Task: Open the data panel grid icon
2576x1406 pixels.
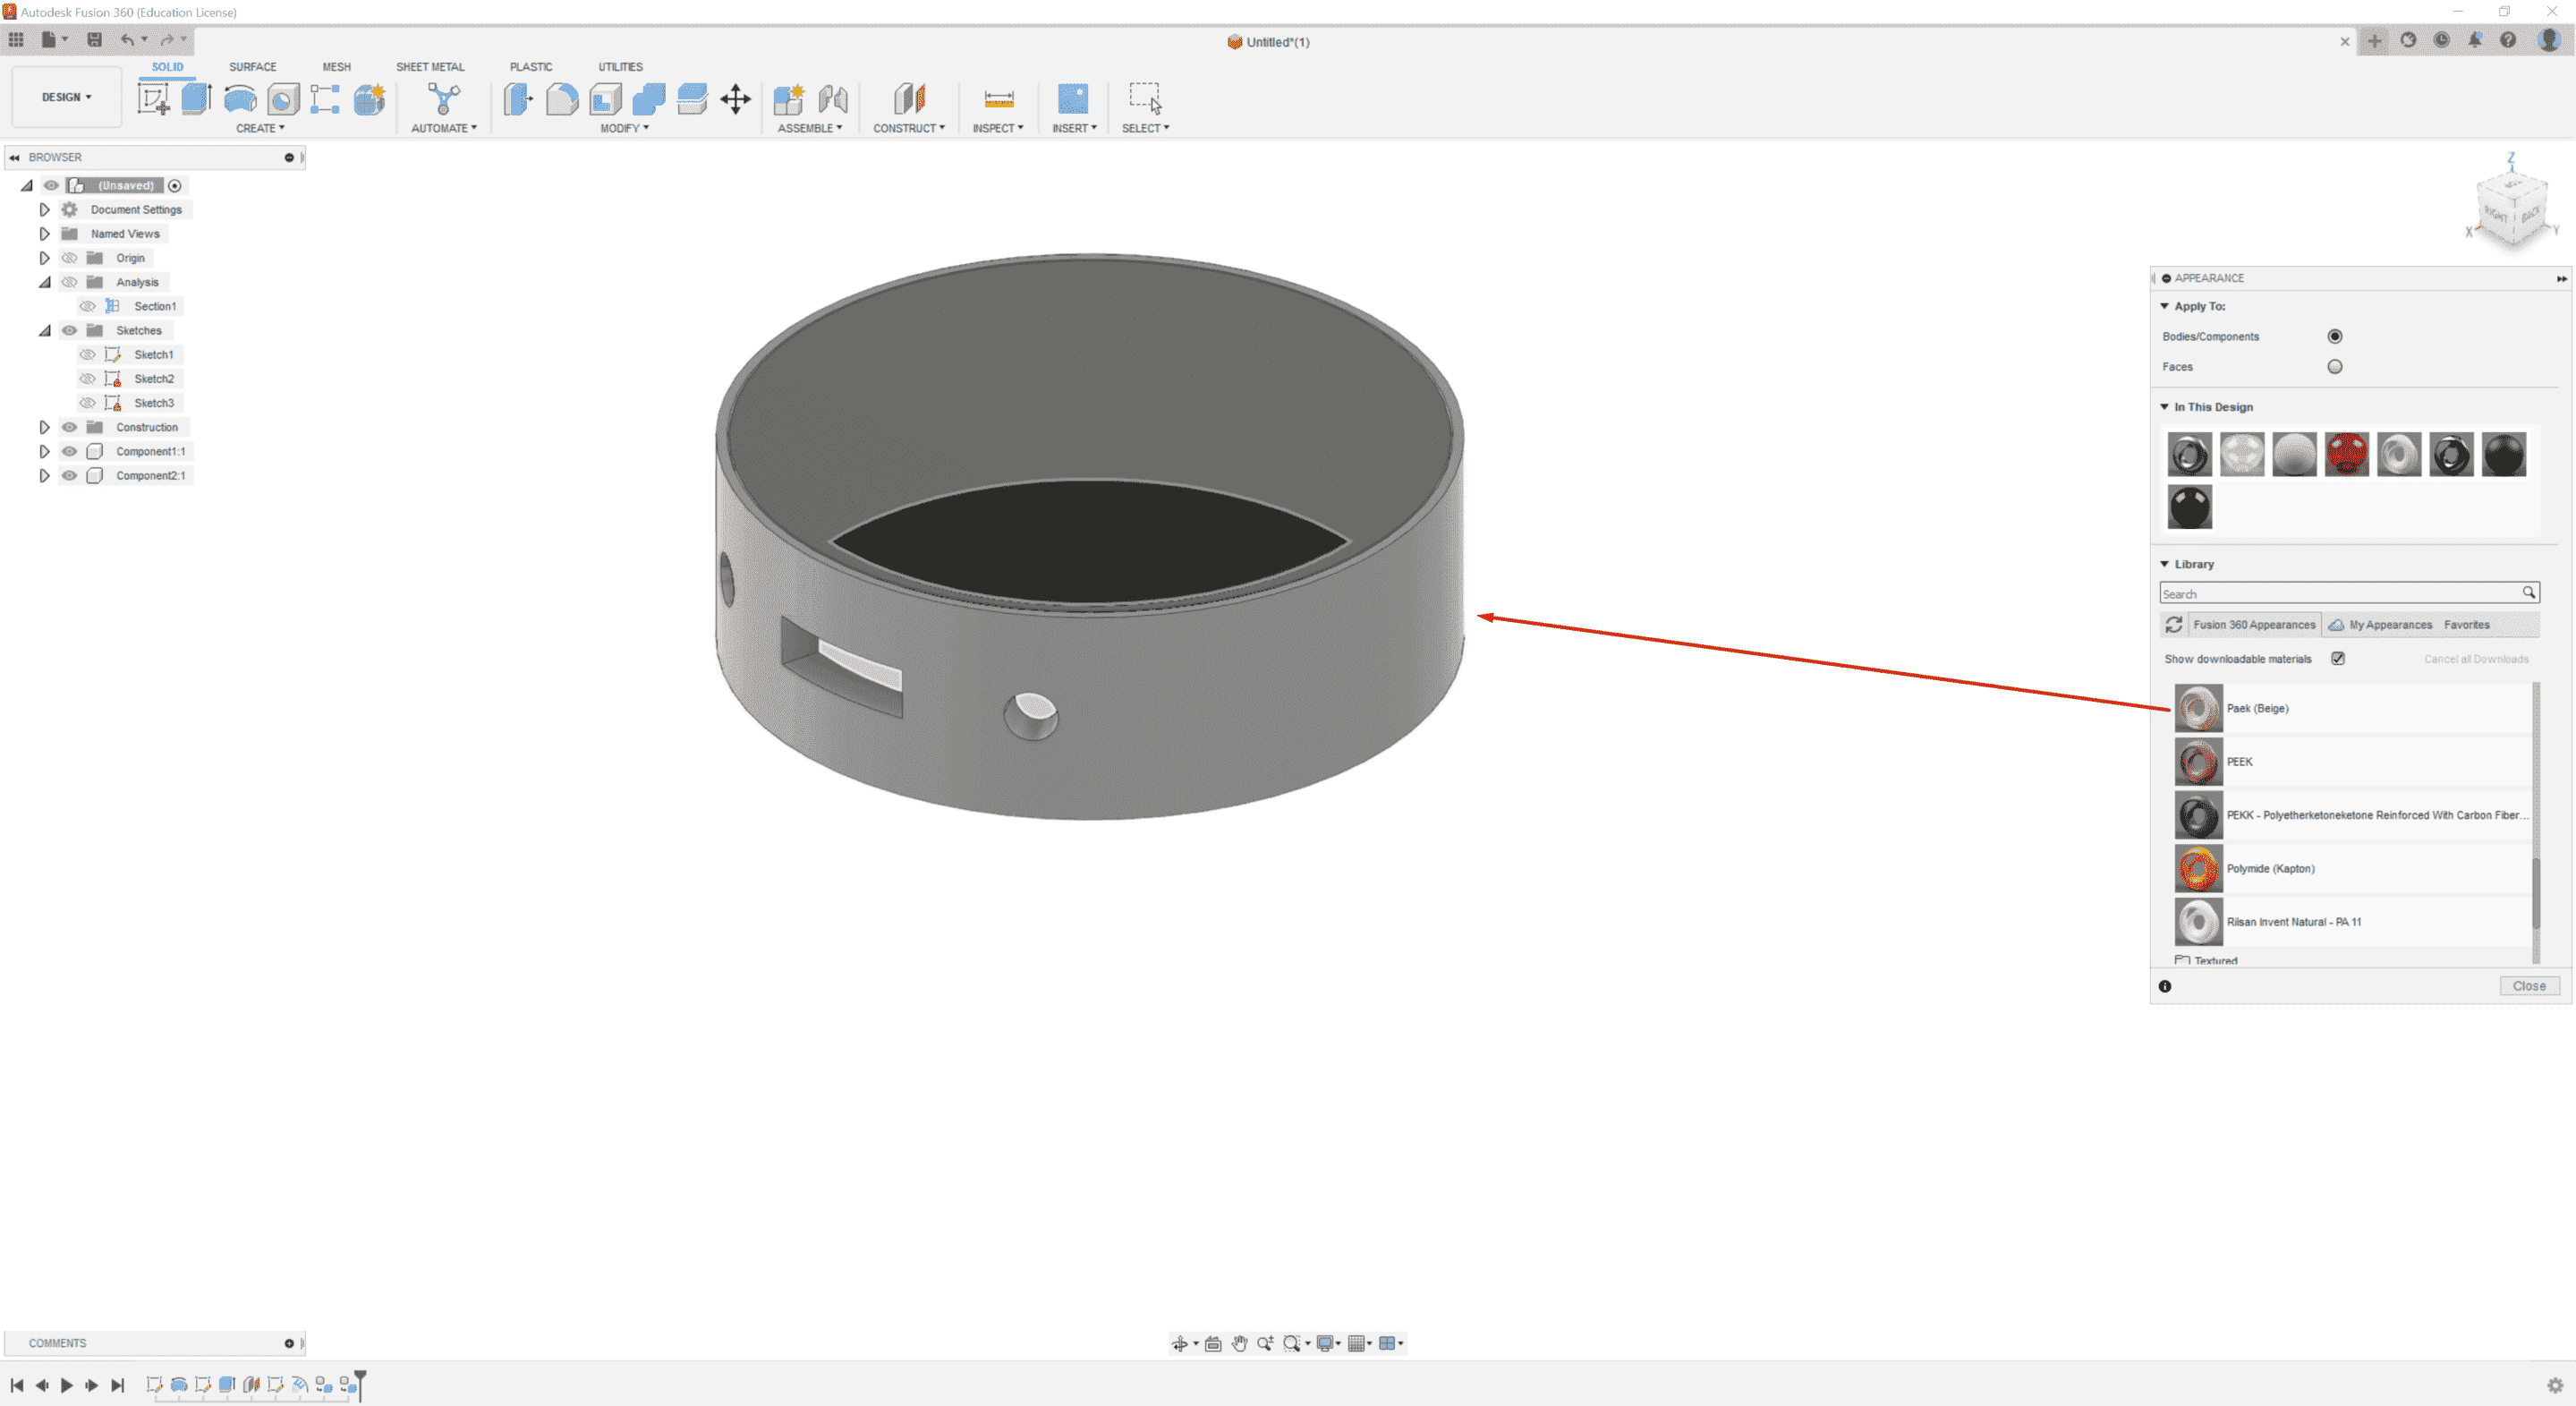Action: [x=16, y=40]
